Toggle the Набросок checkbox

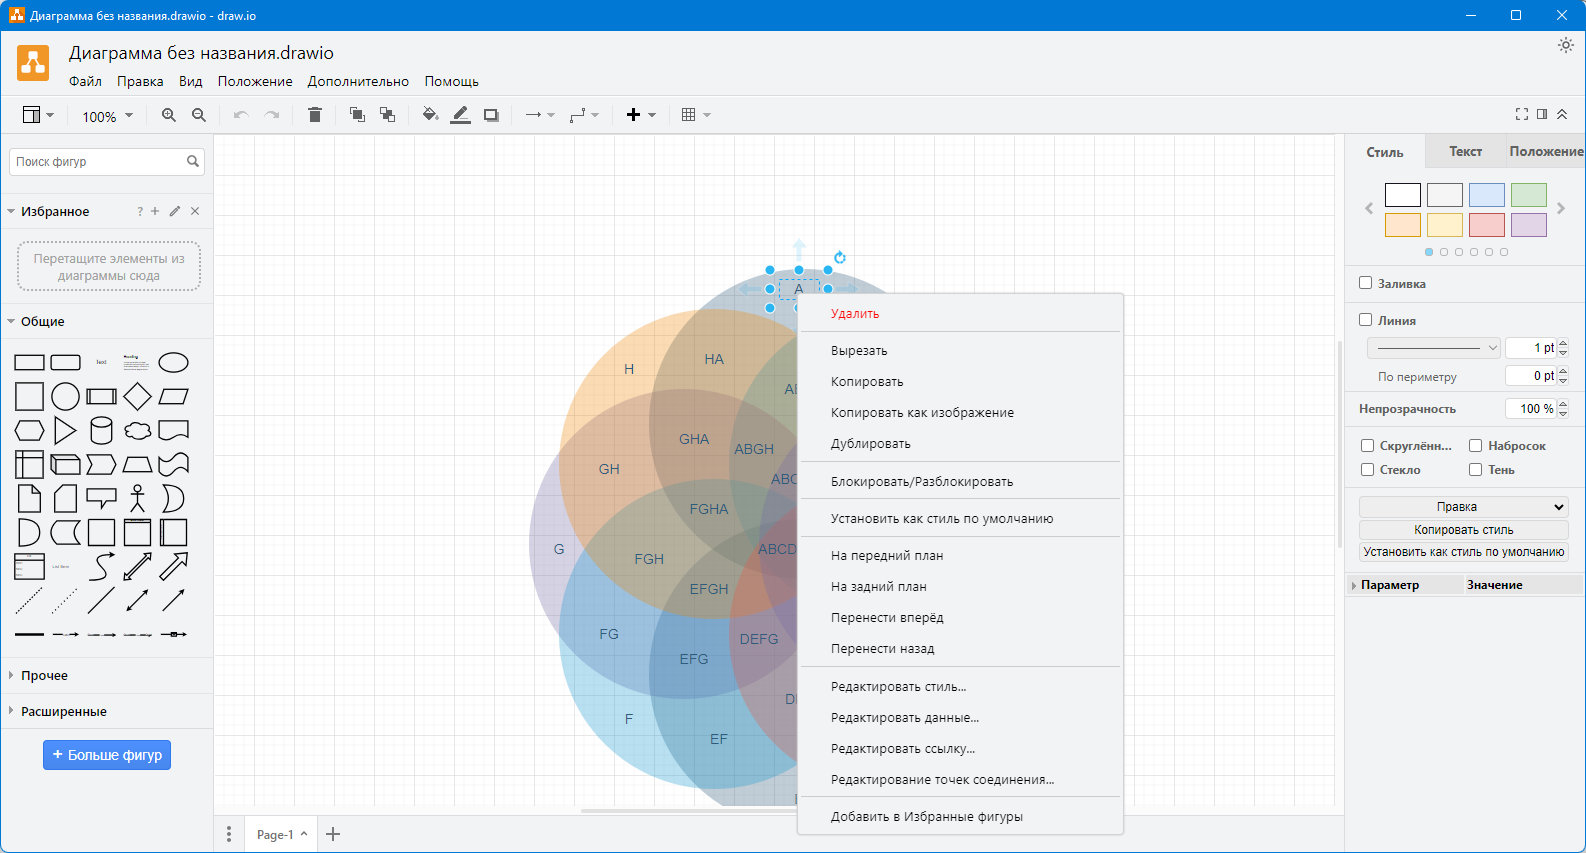(1475, 446)
